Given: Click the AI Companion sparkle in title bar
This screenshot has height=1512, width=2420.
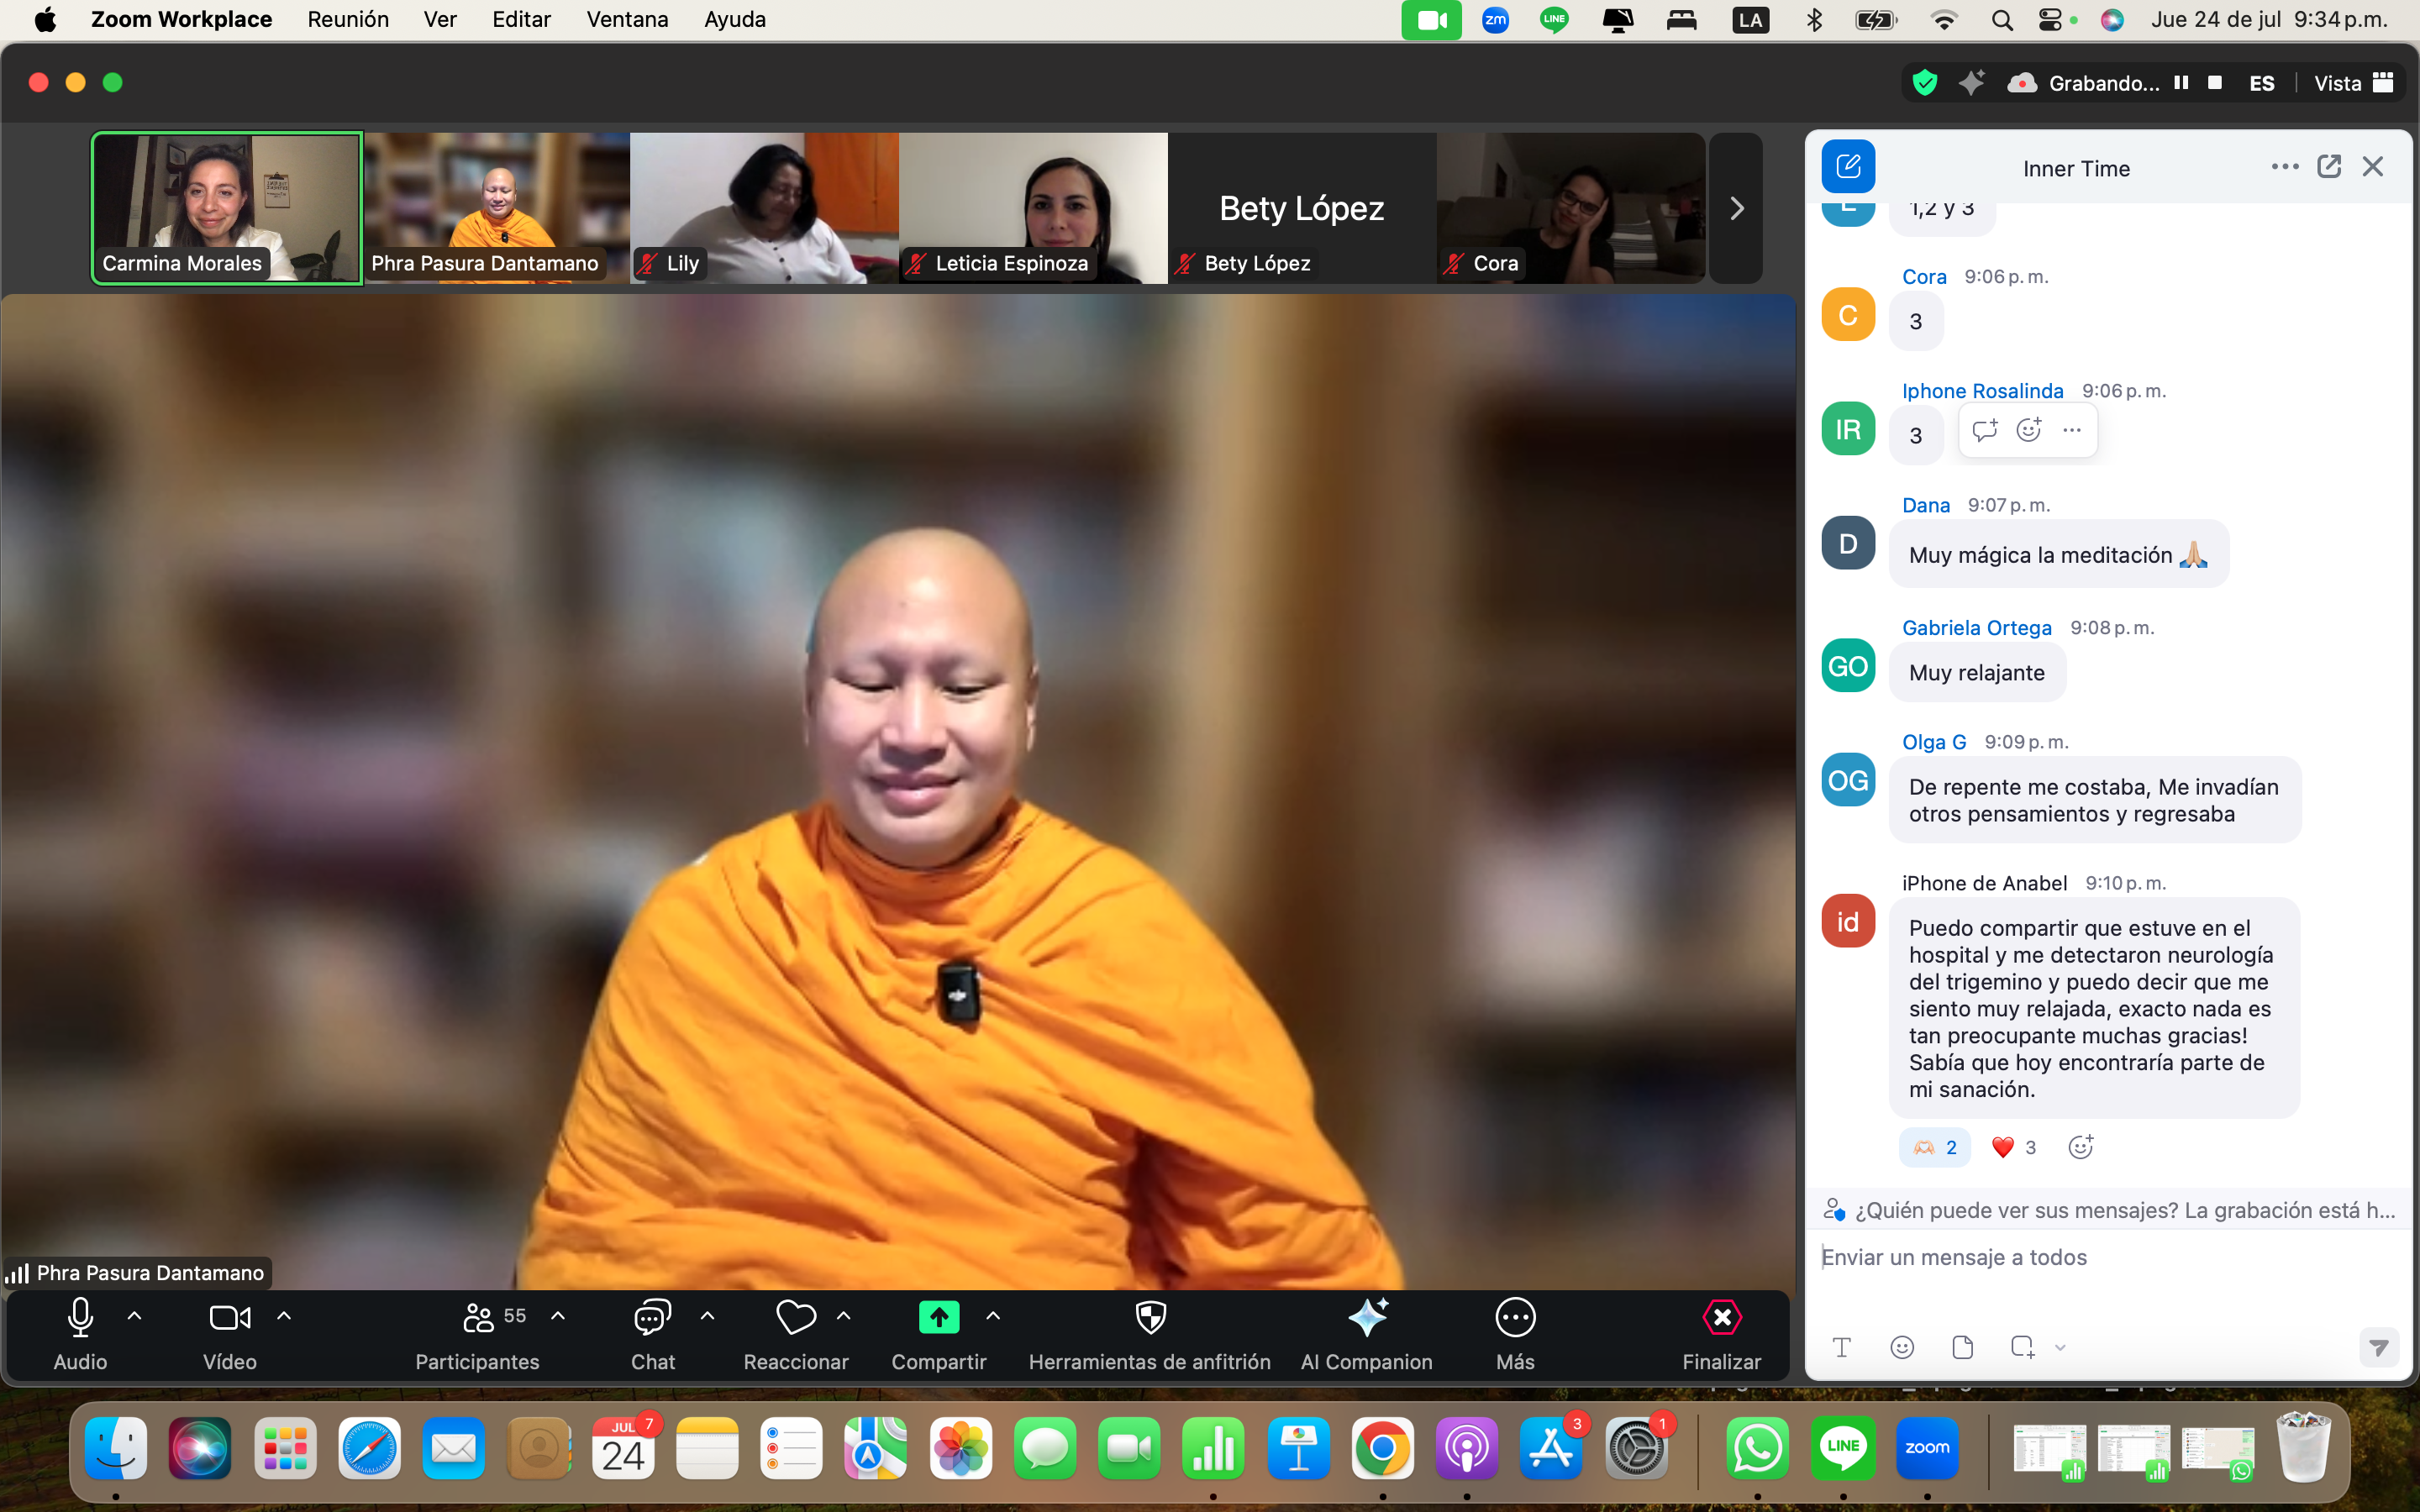Looking at the screenshot, I should 1971,83.
